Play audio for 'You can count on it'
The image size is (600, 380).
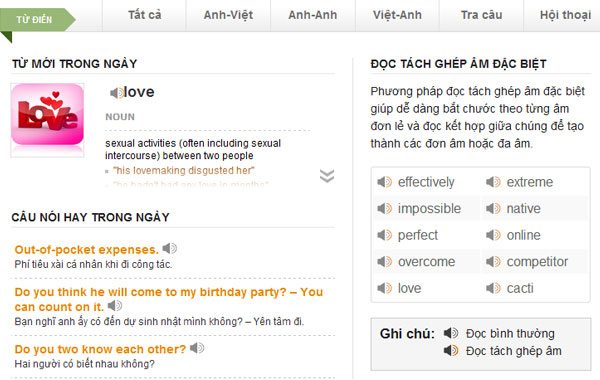115,306
